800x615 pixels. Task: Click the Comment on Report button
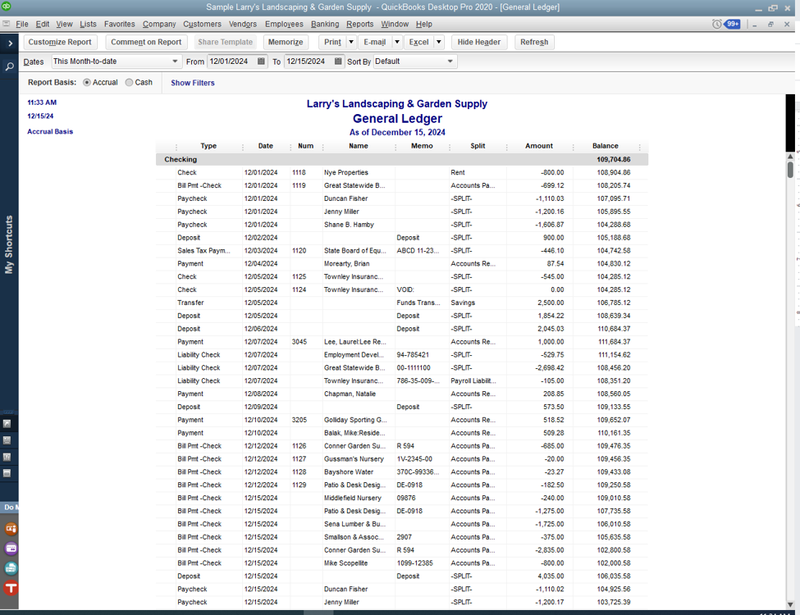tap(146, 42)
